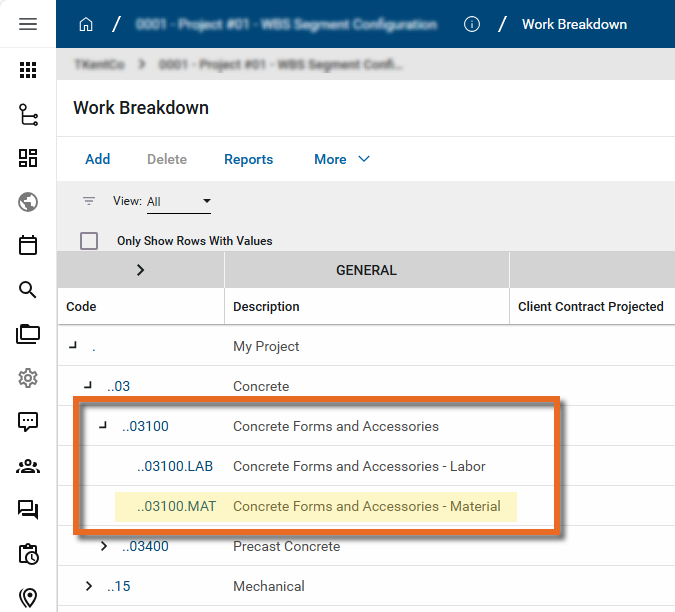Open the Reports menu item

point(248,159)
